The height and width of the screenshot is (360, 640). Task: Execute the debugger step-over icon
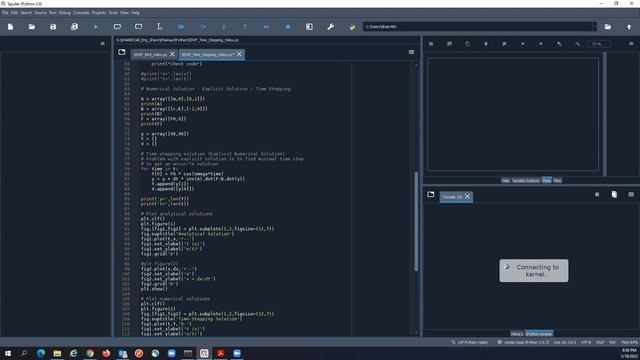click(202, 27)
